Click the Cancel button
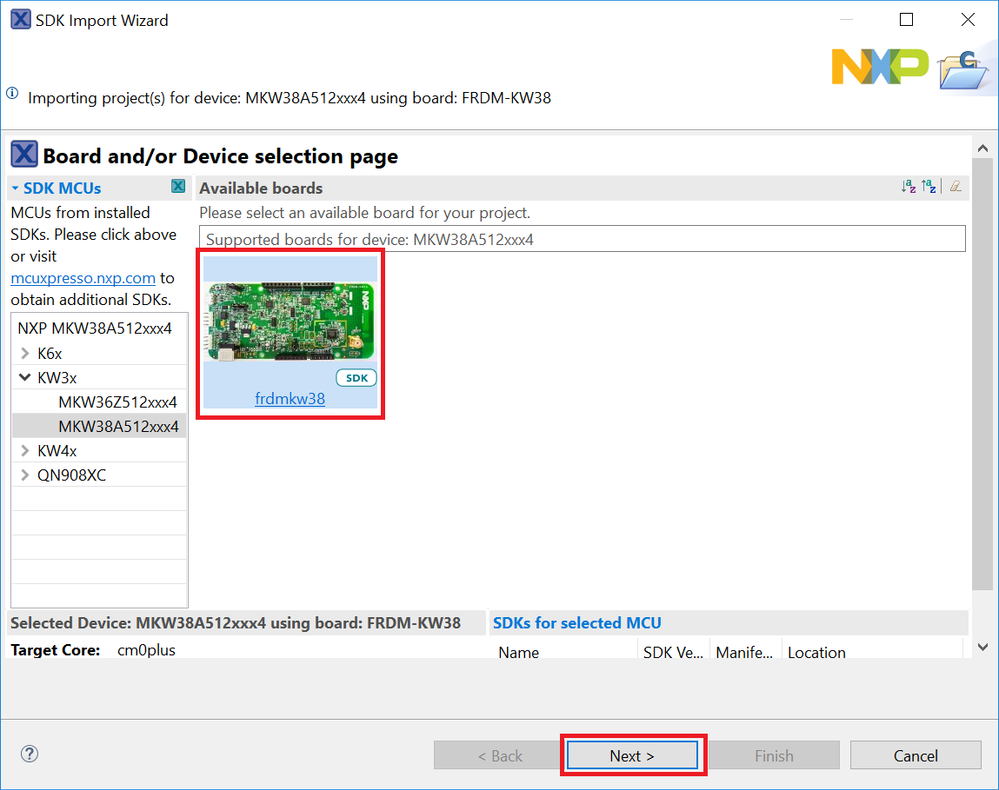999x790 pixels. pos(916,756)
